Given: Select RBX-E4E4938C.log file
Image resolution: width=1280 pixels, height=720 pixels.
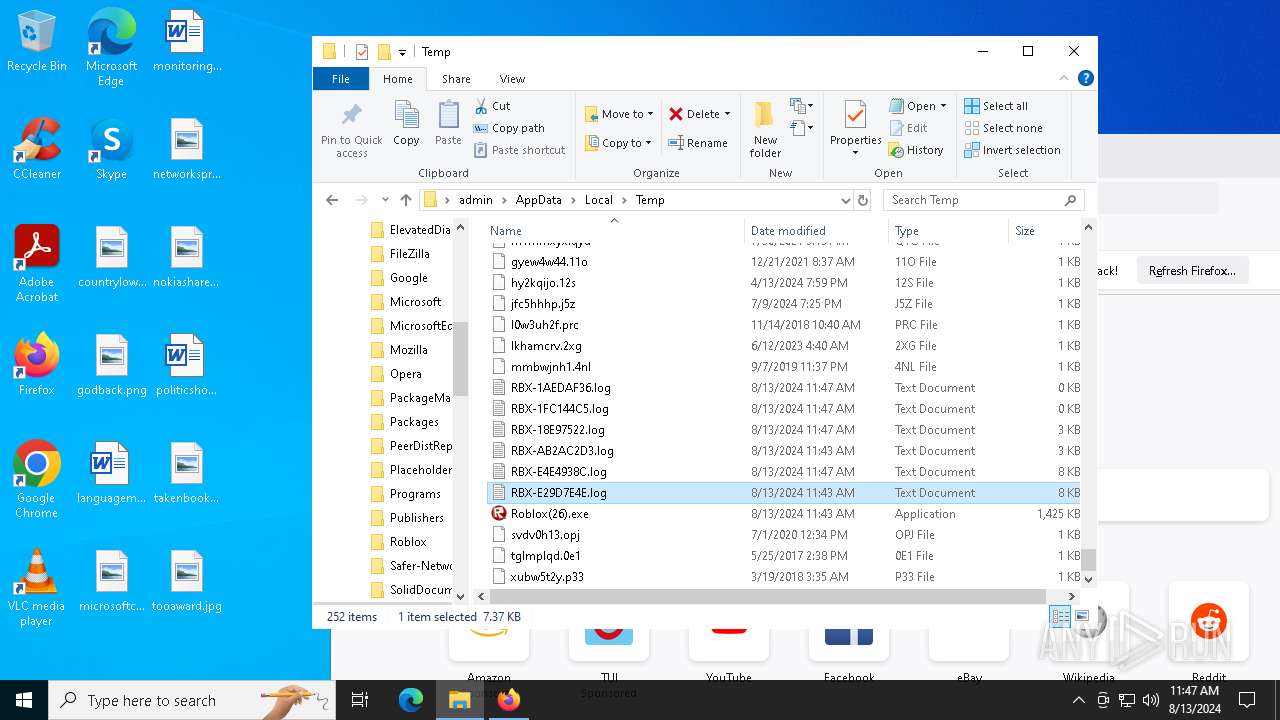Looking at the screenshot, I should (783, 472).
